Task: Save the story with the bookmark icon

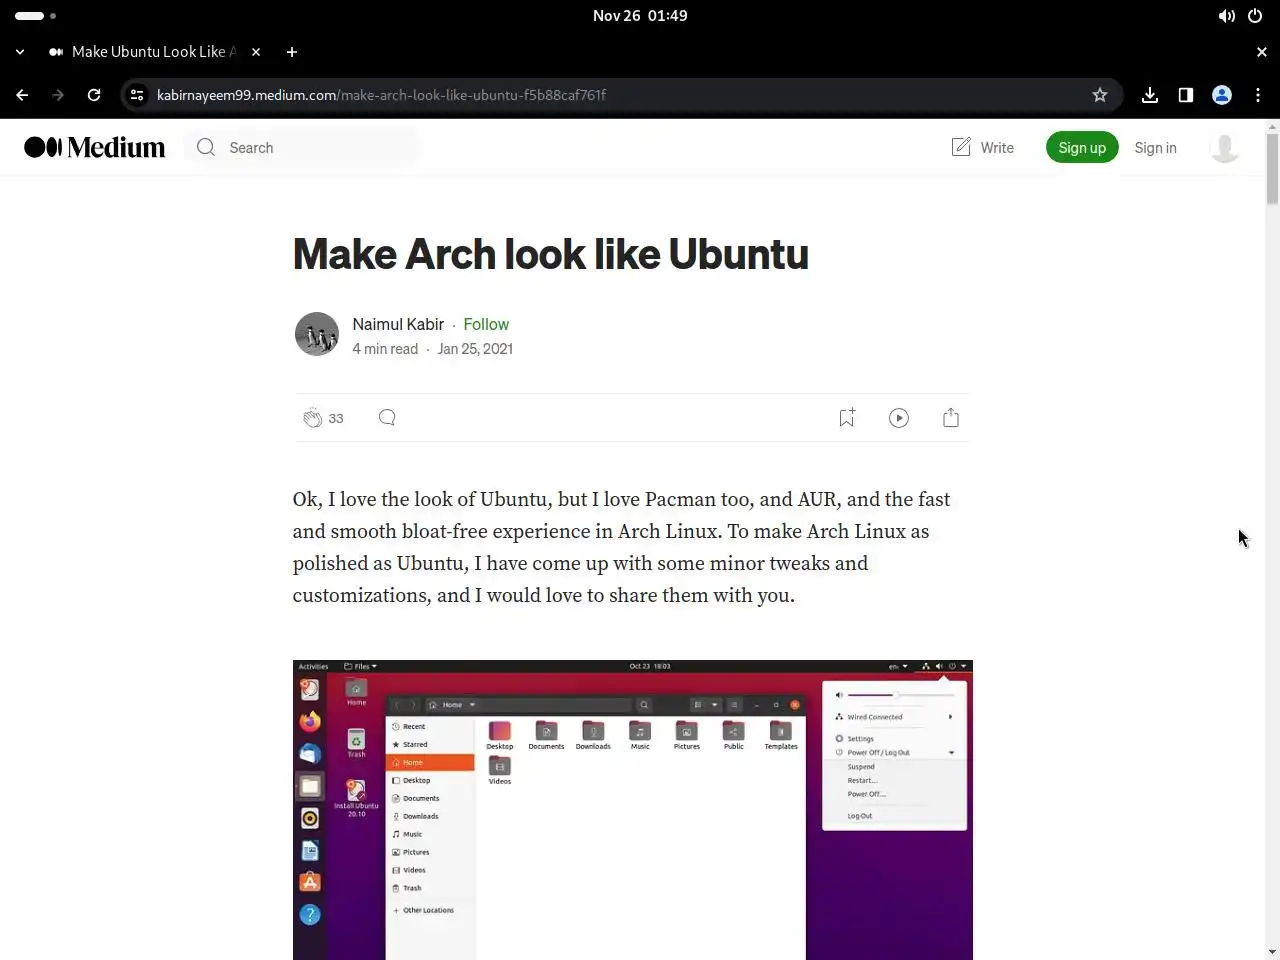Action: pyautogui.click(x=847, y=418)
